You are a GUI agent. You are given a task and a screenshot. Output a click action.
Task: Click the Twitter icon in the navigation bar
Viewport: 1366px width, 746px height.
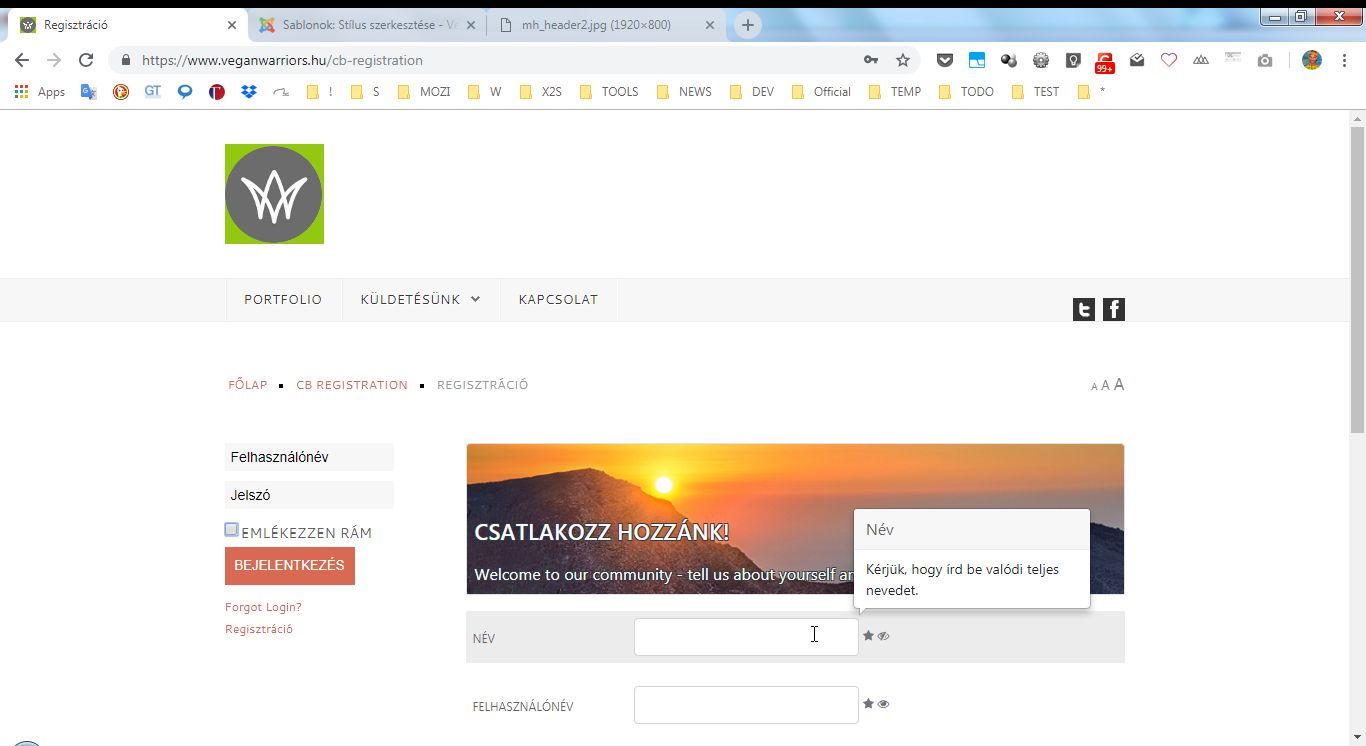(x=1083, y=310)
